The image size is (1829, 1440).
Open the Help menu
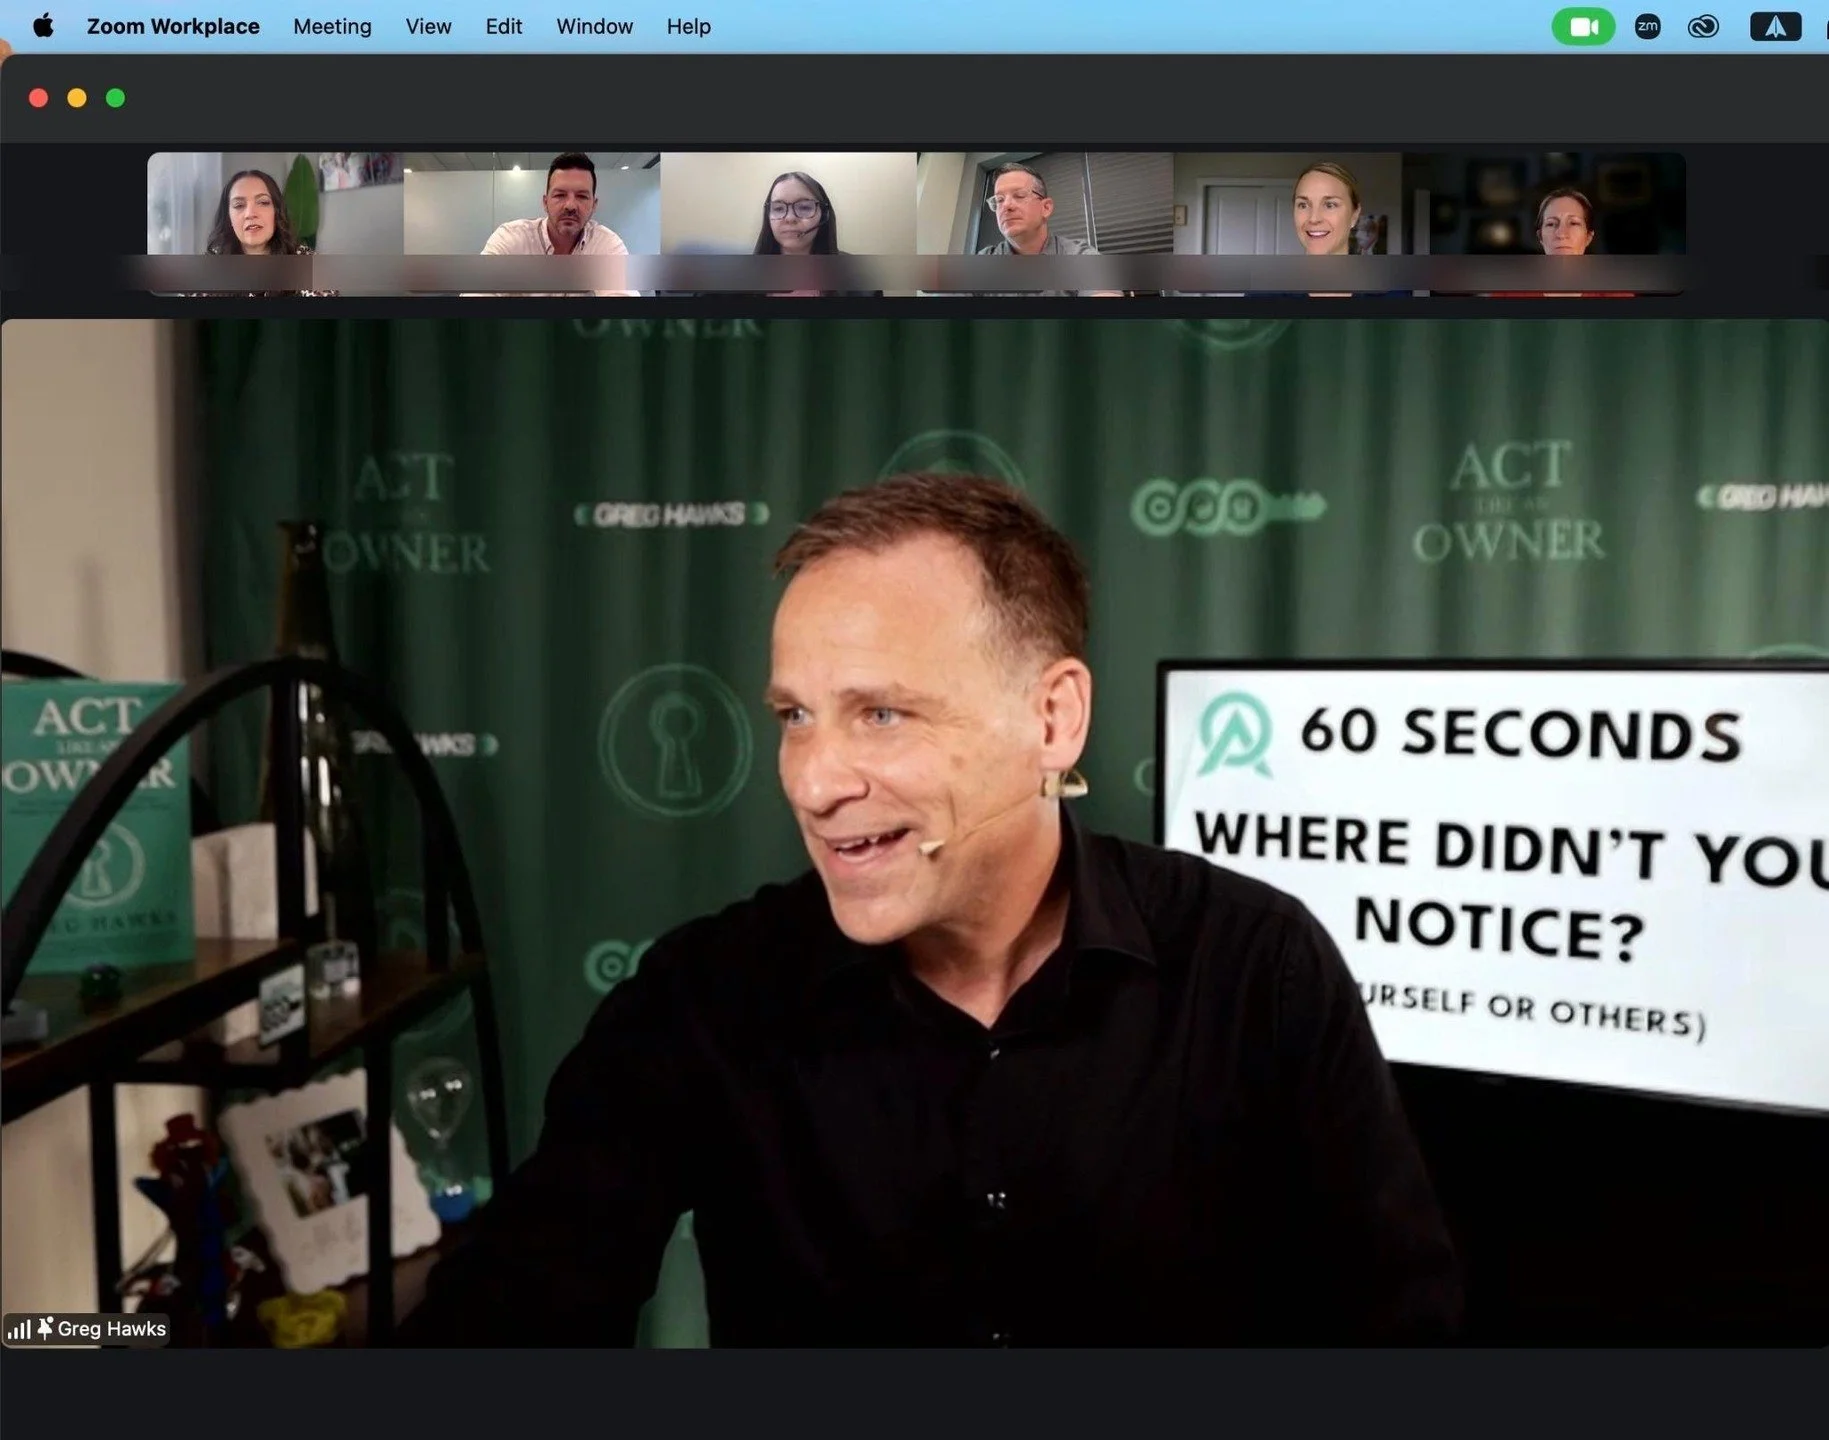pyautogui.click(x=689, y=26)
